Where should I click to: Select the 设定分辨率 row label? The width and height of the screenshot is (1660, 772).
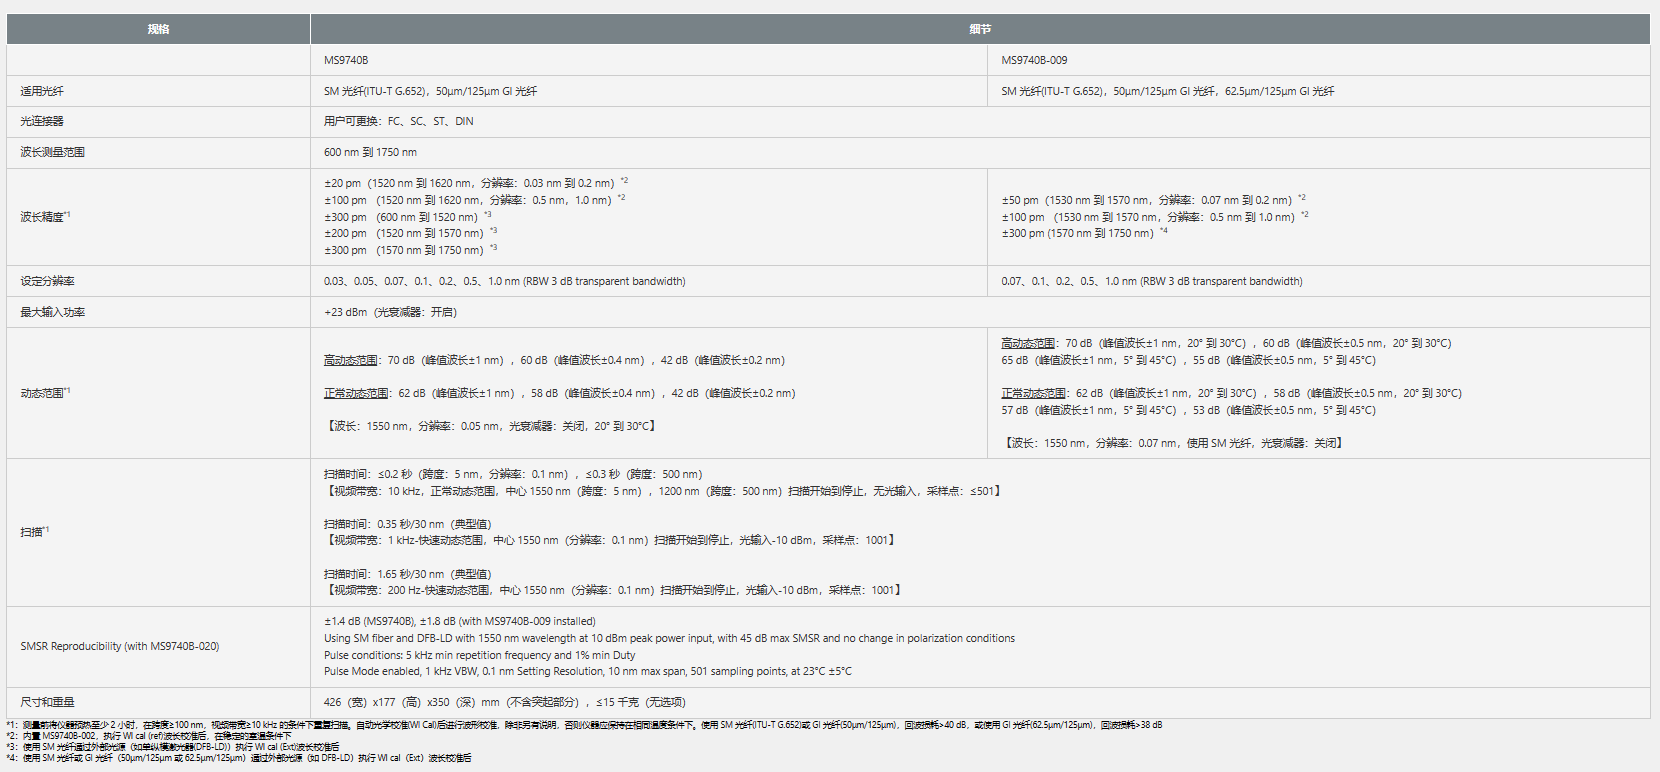pos(47,281)
